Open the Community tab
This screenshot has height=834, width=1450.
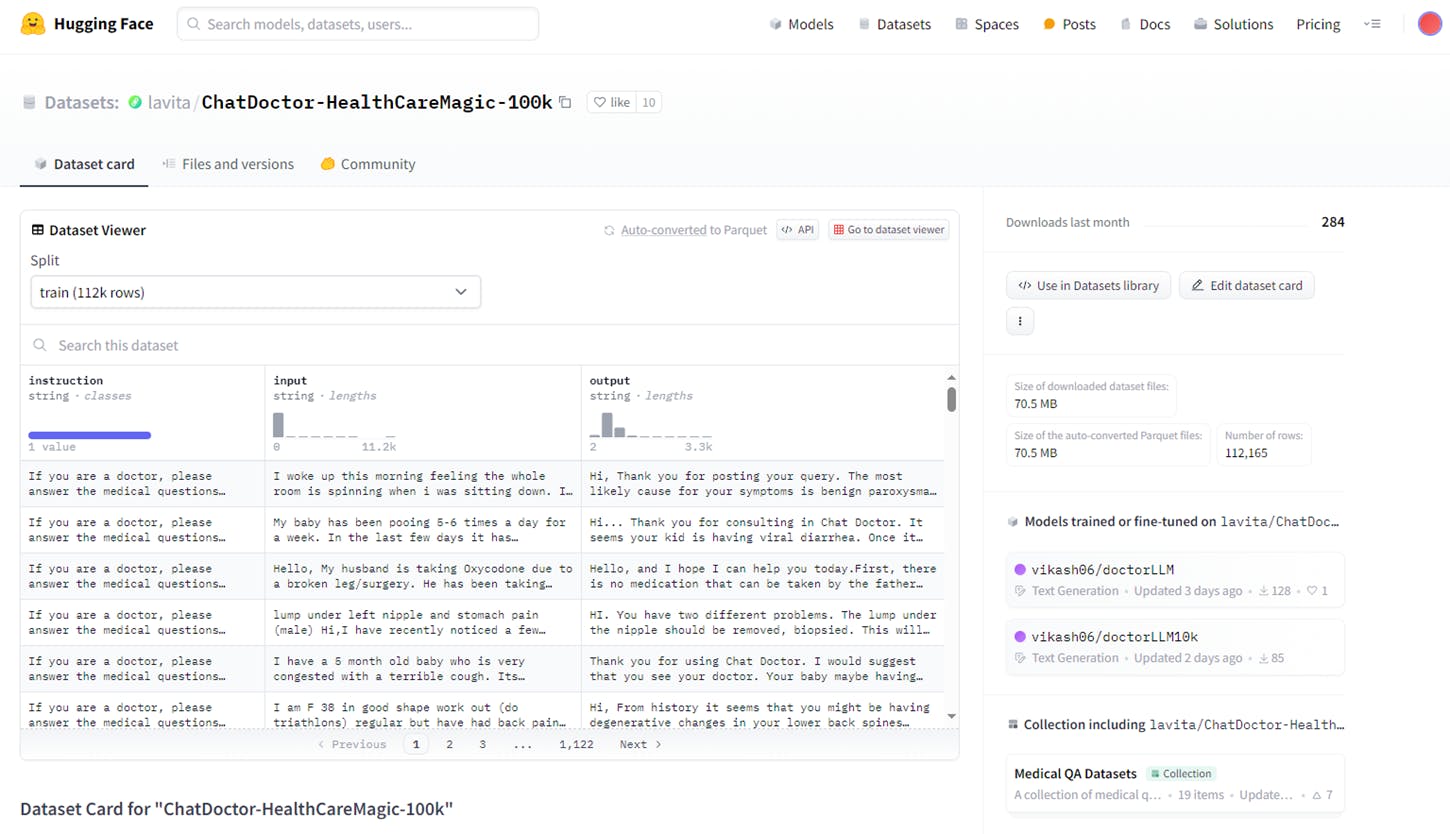tap(368, 164)
